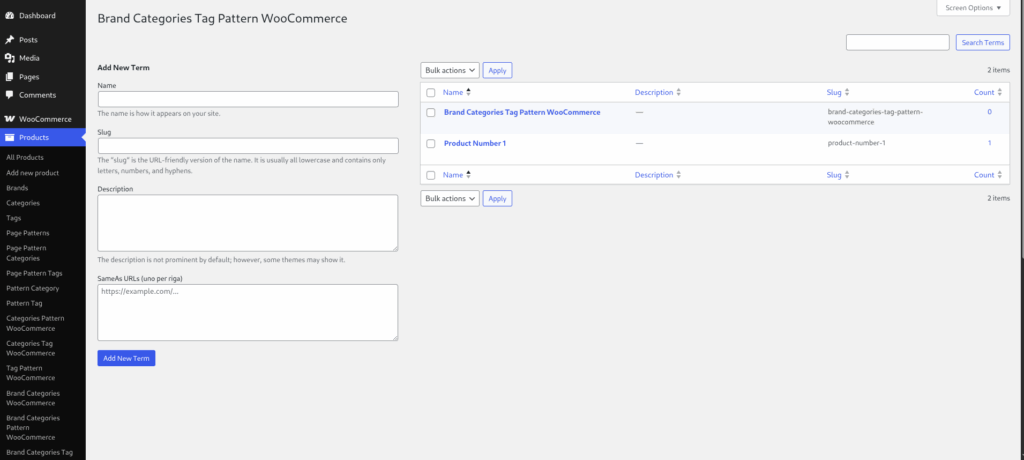Click the top Apply button
This screenshot has height=460, width=1024.
point(498,70)
